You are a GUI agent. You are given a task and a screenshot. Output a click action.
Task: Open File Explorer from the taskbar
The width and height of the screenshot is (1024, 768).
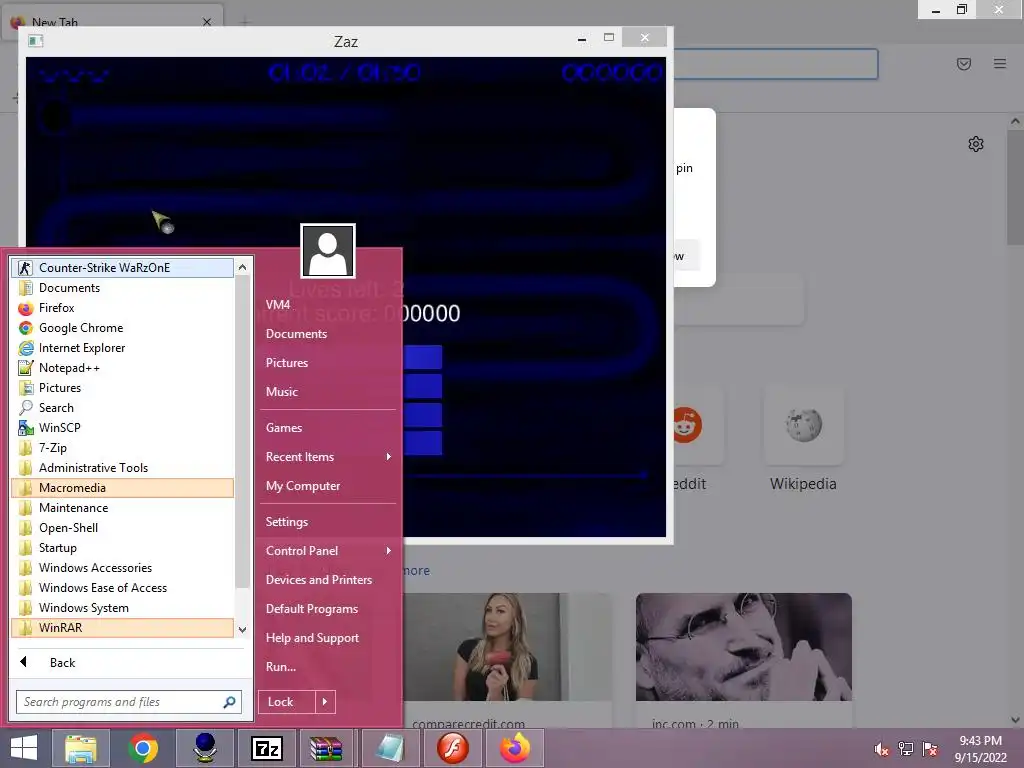pos(80,748)
